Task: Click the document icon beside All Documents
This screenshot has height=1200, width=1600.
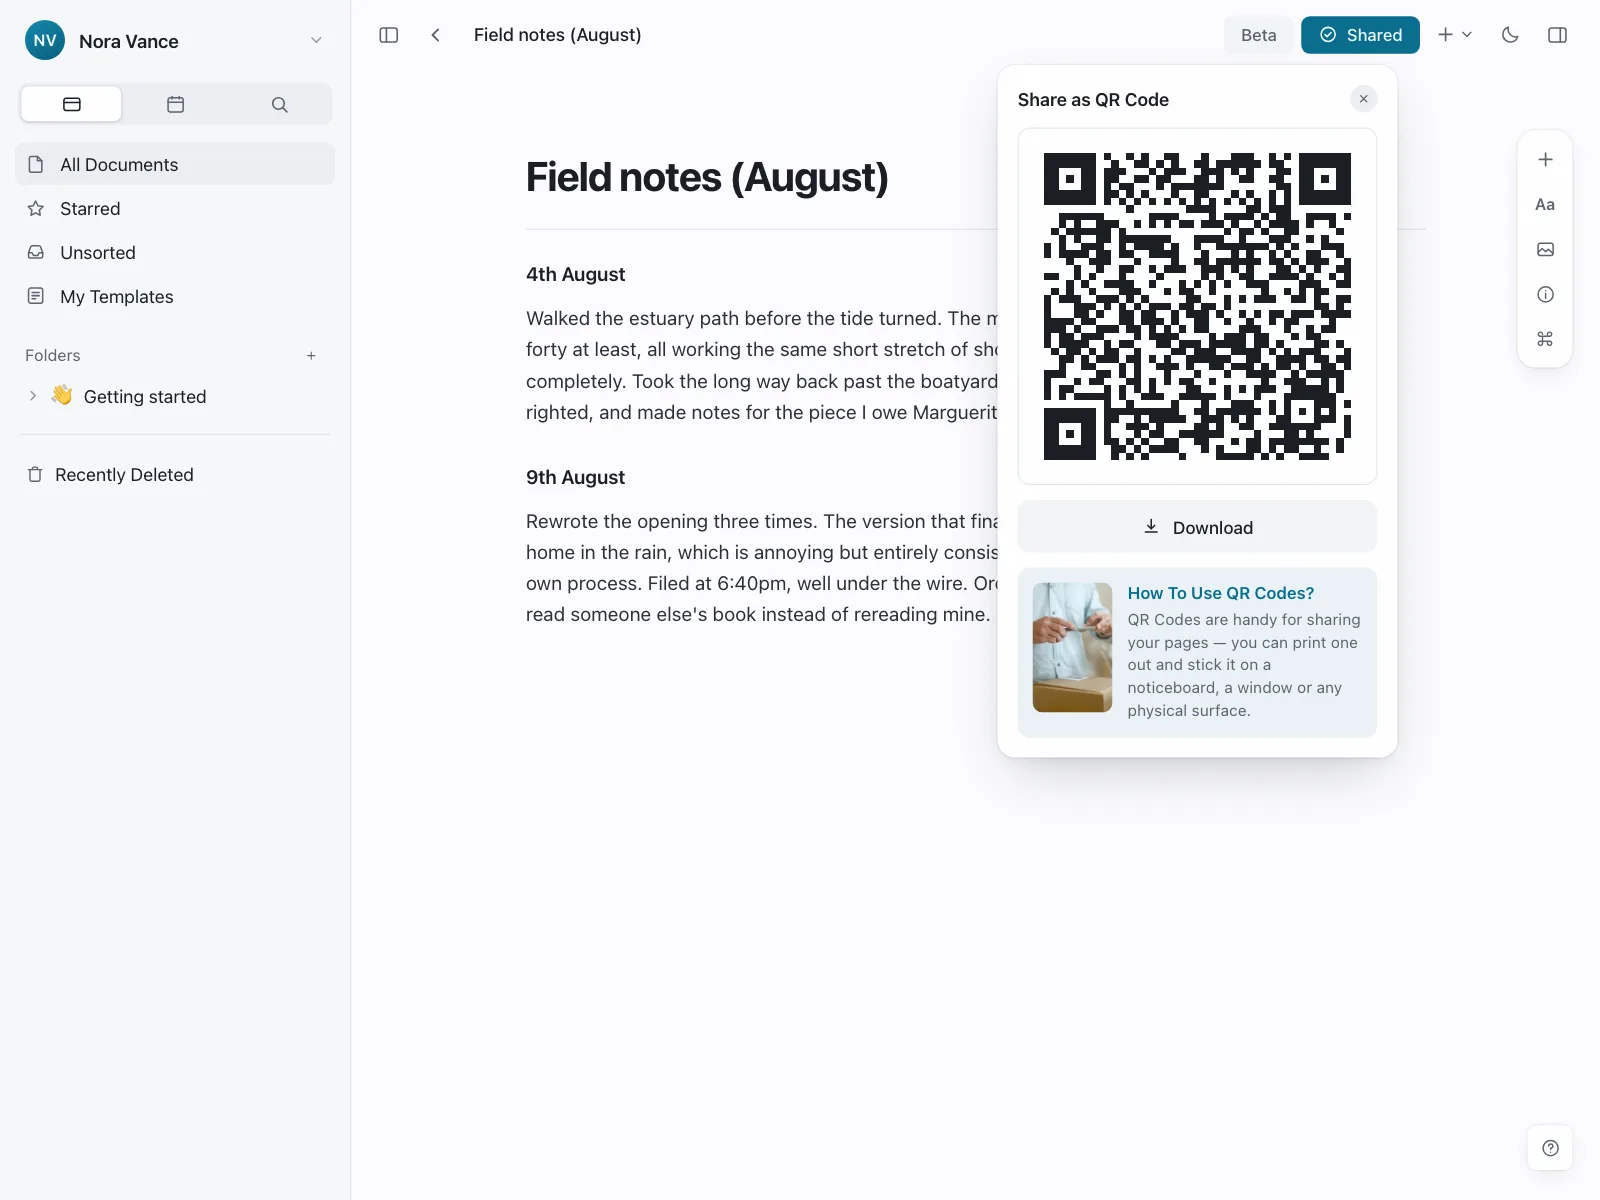Action: coord(36,164)
